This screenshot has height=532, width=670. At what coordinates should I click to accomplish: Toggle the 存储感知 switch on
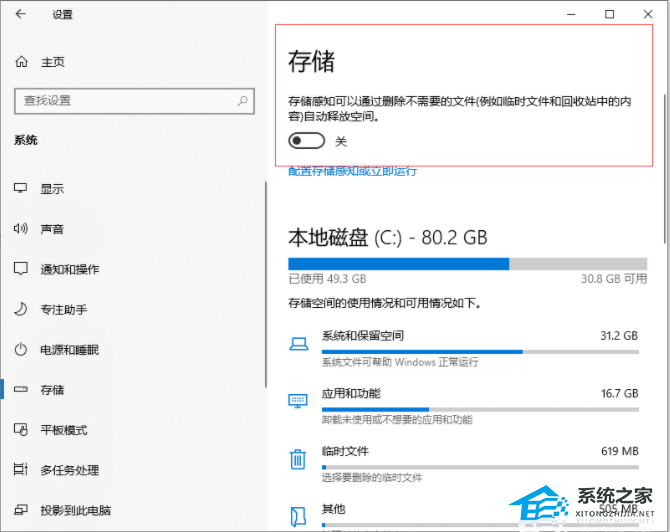click(306, 142)
